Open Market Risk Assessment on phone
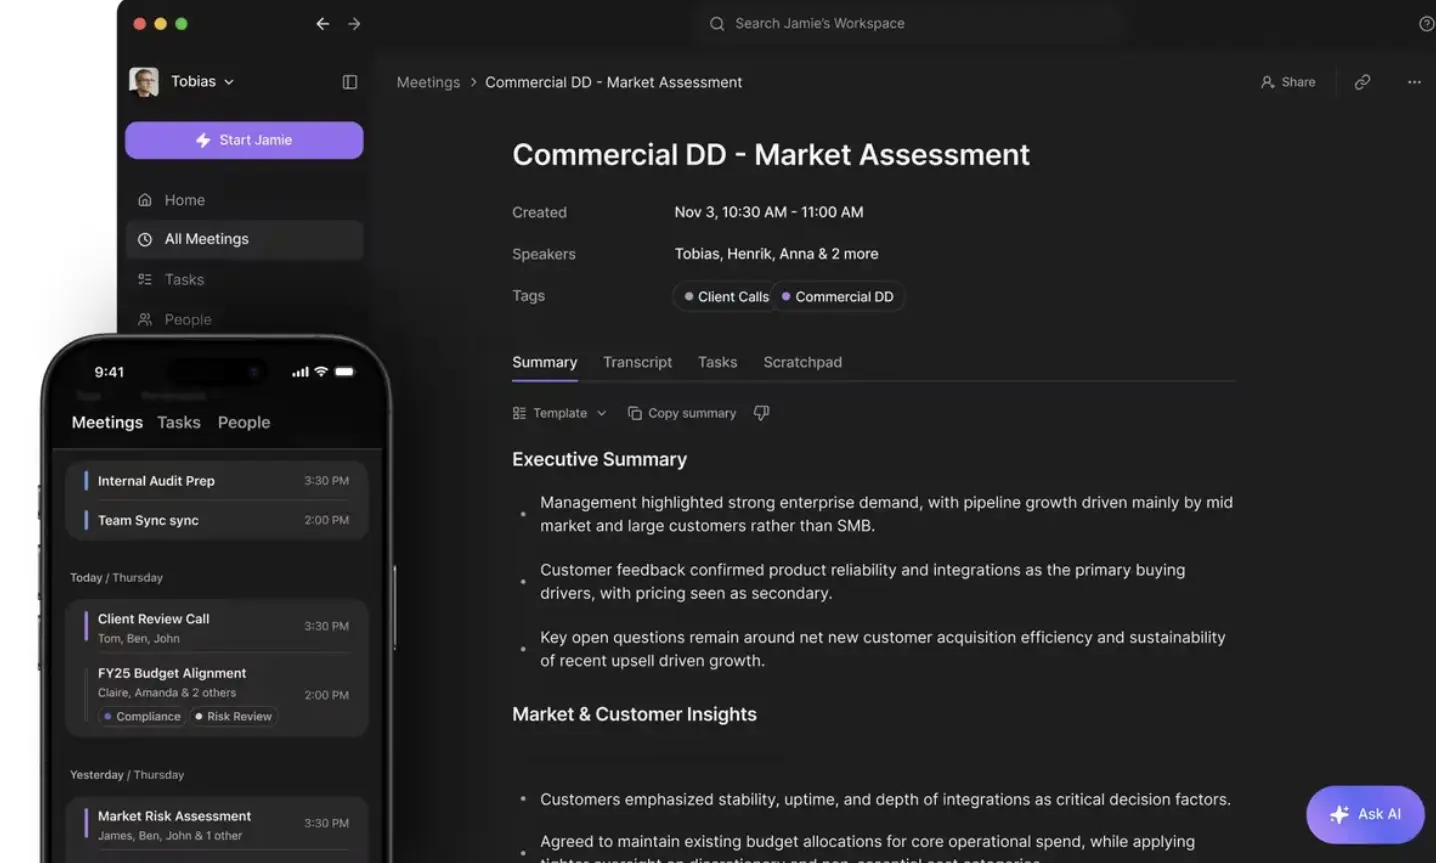1436x863 pixels. (217, 824)
